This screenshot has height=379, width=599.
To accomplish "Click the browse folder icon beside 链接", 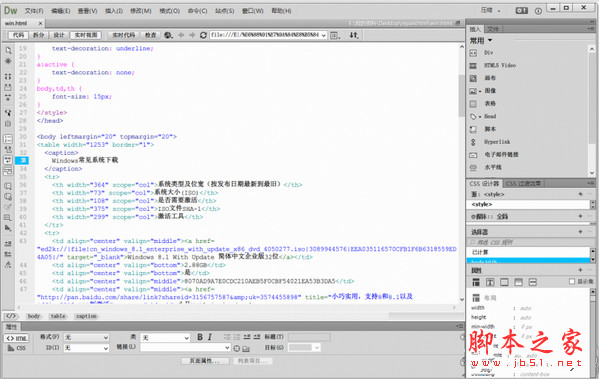I will [246, 348].
